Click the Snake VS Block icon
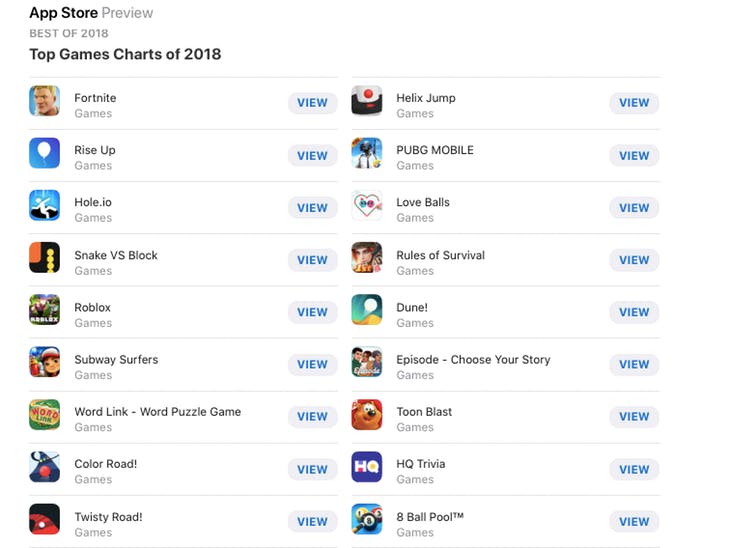This screenshot has width=730, height=548. (x=44, y=258)
